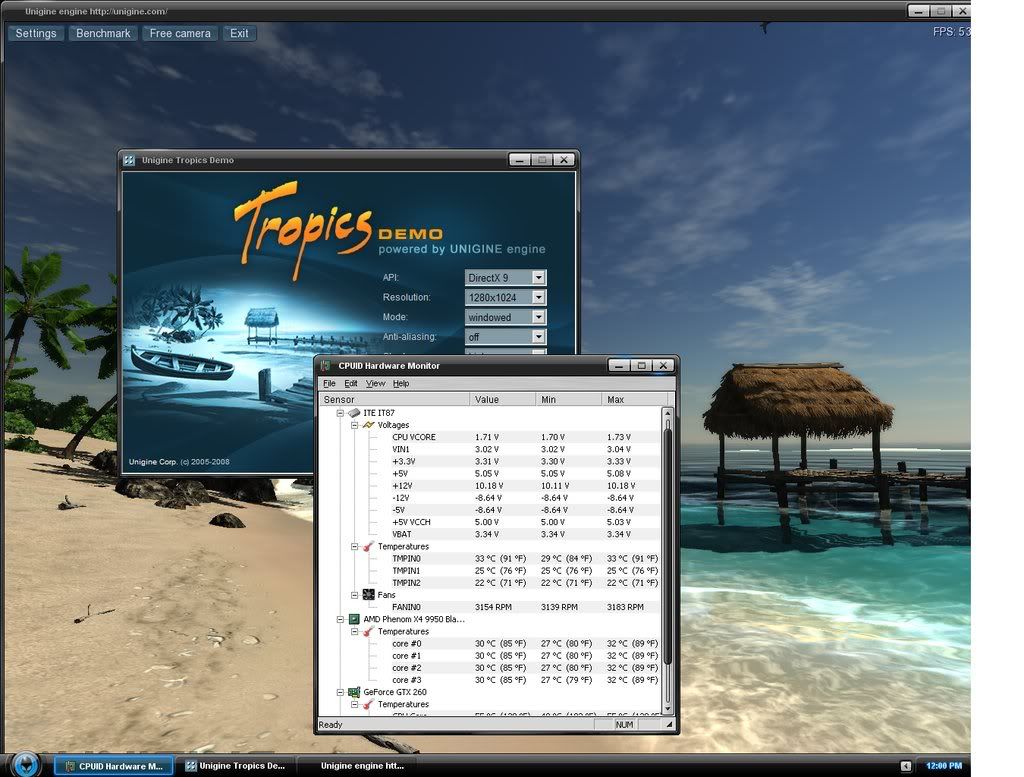
Task: Open the Windows Start orb
Action: tap(26, 765)
